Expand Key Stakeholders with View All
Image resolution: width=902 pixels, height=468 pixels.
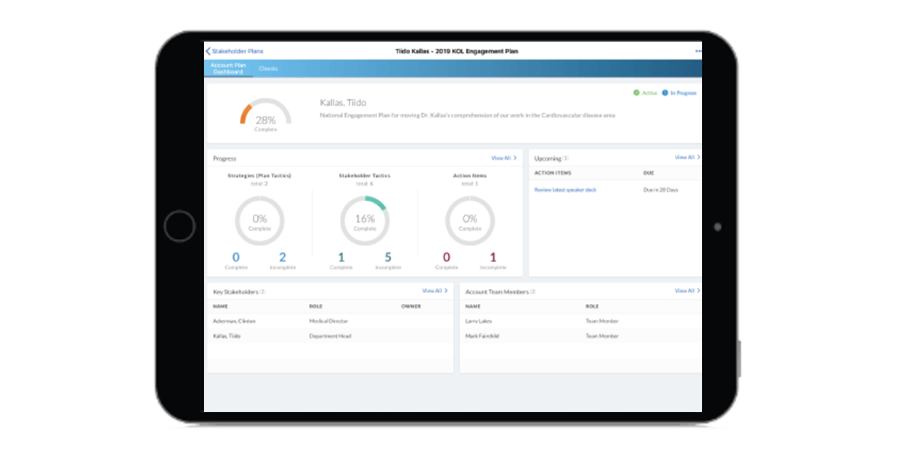pos(435,291)
